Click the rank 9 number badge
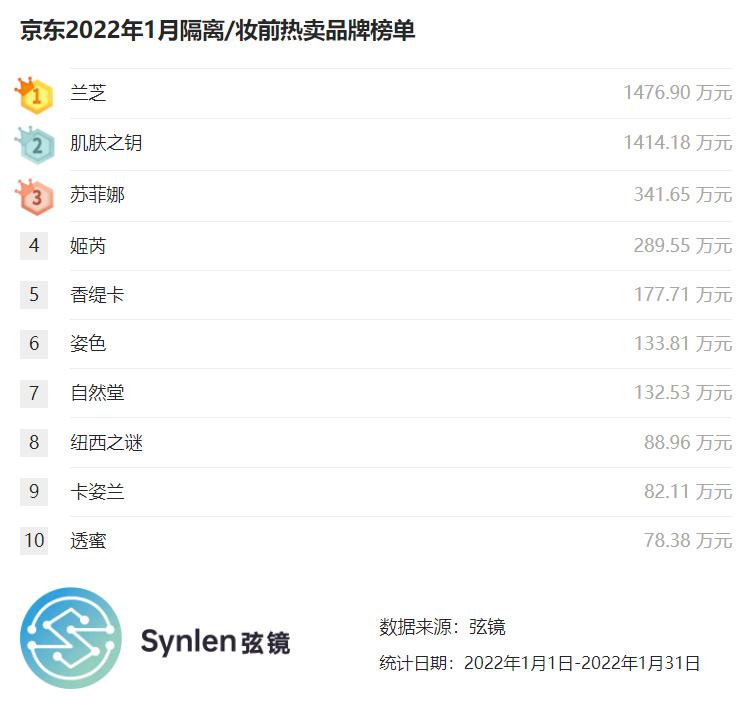Image resolution: width=751 pixels, height=701 pixels. tap(34, 491)
